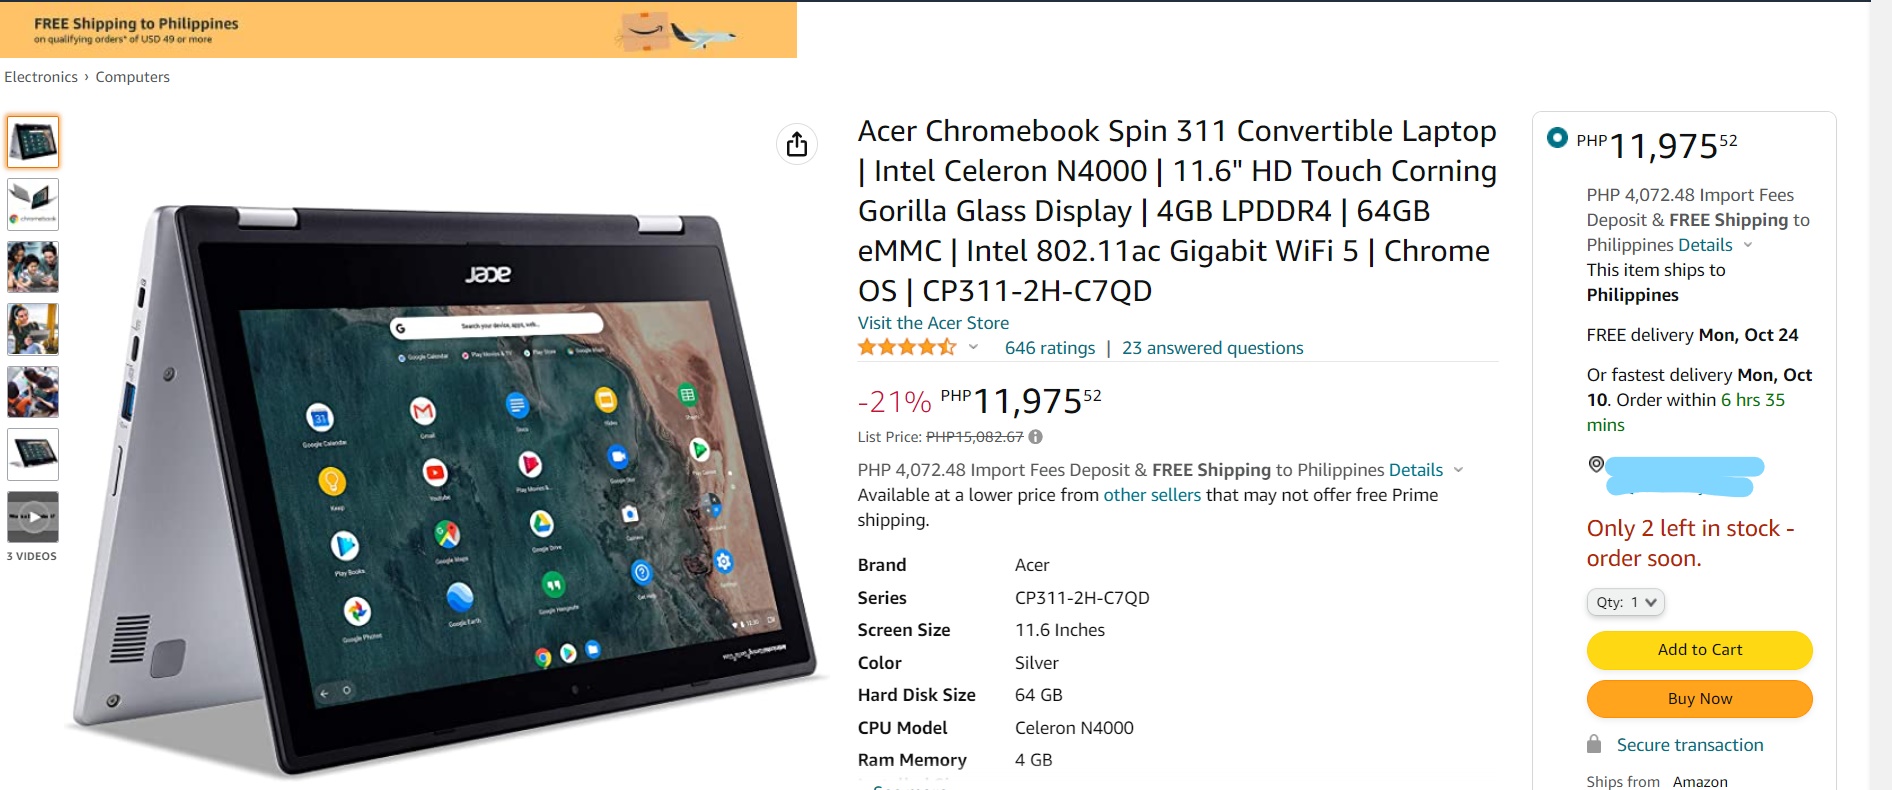Click the Buy Now button

point(1699,699)
